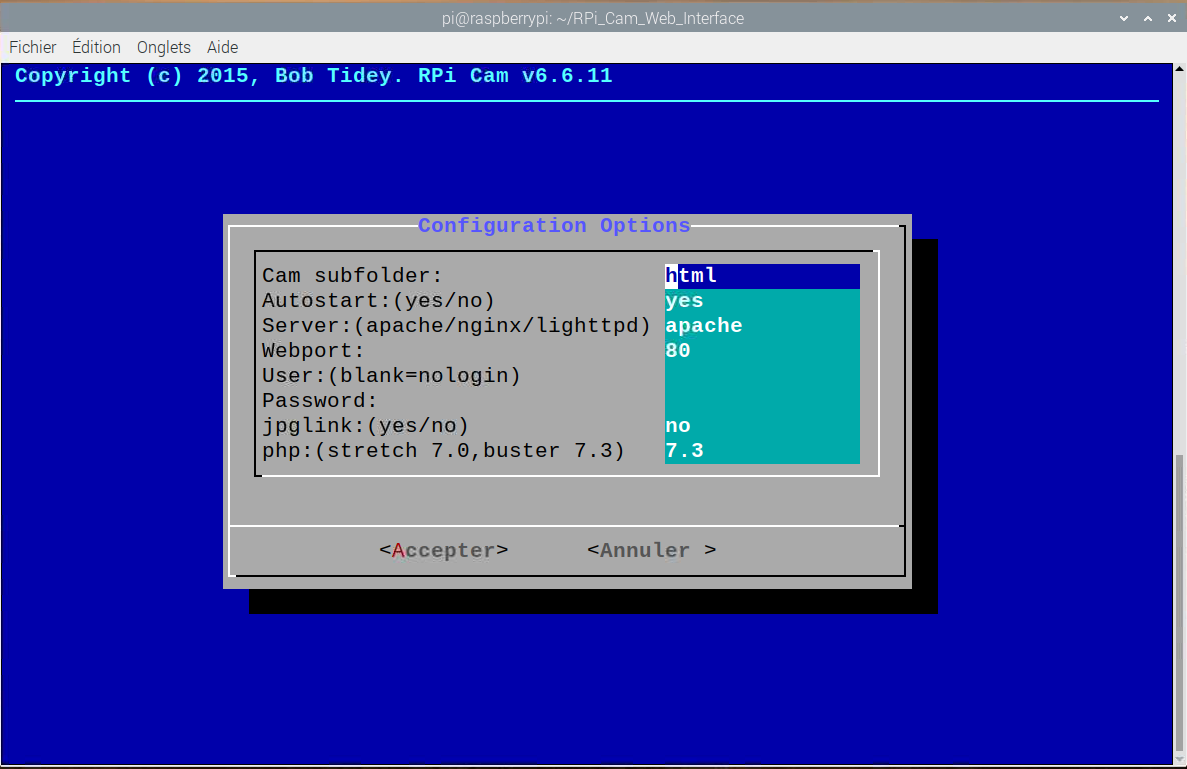Open the Édition menu
Viewport: 1187px width, 769px height.
pos(96,47)
